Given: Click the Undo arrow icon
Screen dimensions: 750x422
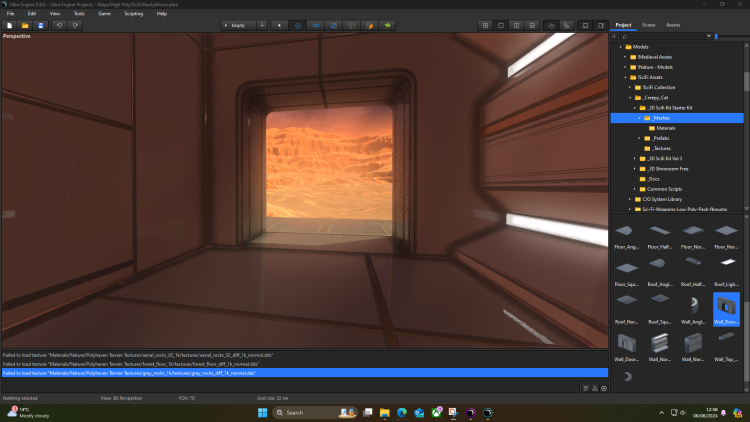Looking at the screenshot, I should [60, 24].
